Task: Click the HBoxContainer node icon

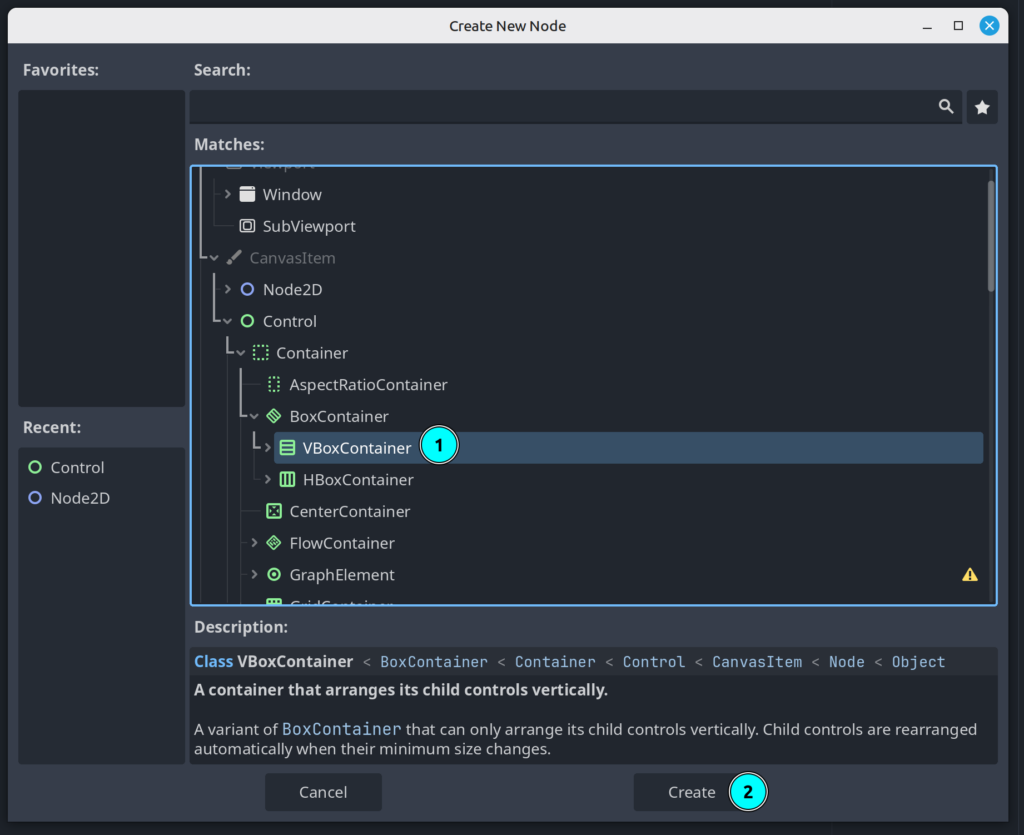Action: (287, 479)
